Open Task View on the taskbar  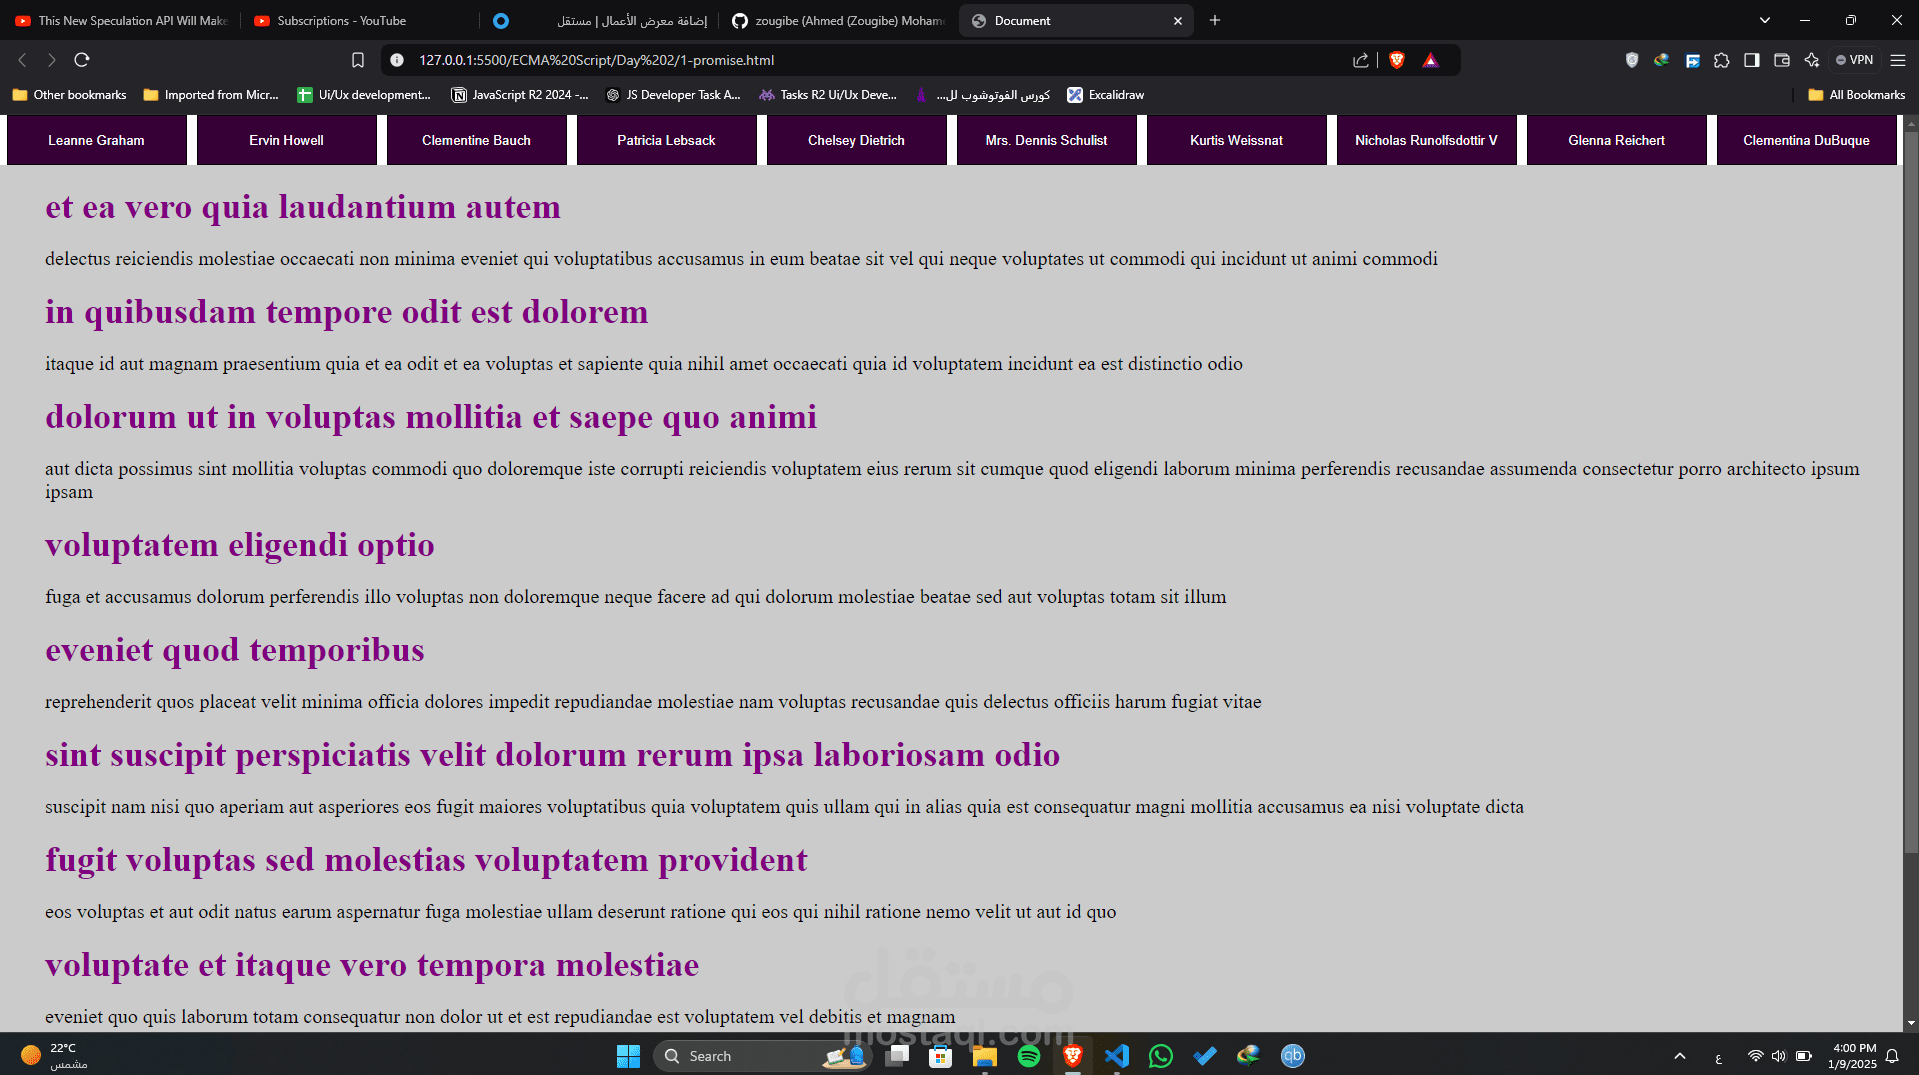pyautogui.click(x=897, y=1056)
